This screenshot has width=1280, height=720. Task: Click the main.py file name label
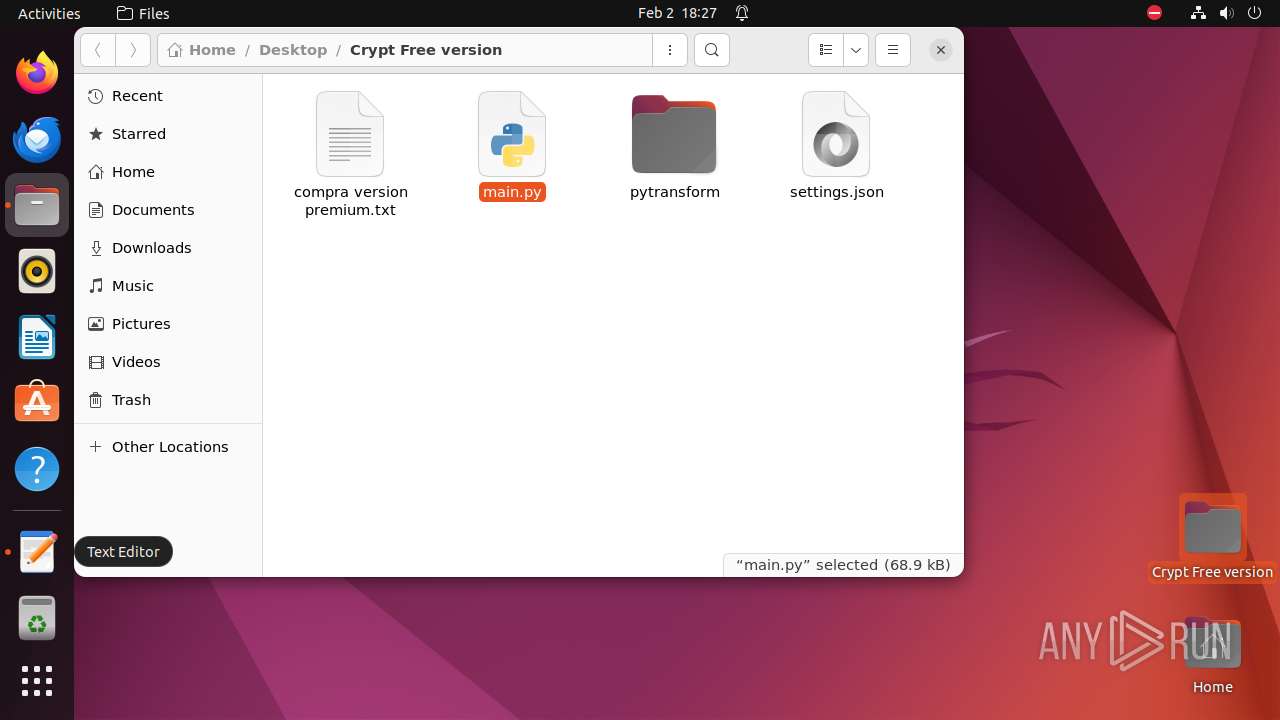click(x=512, y=192)
